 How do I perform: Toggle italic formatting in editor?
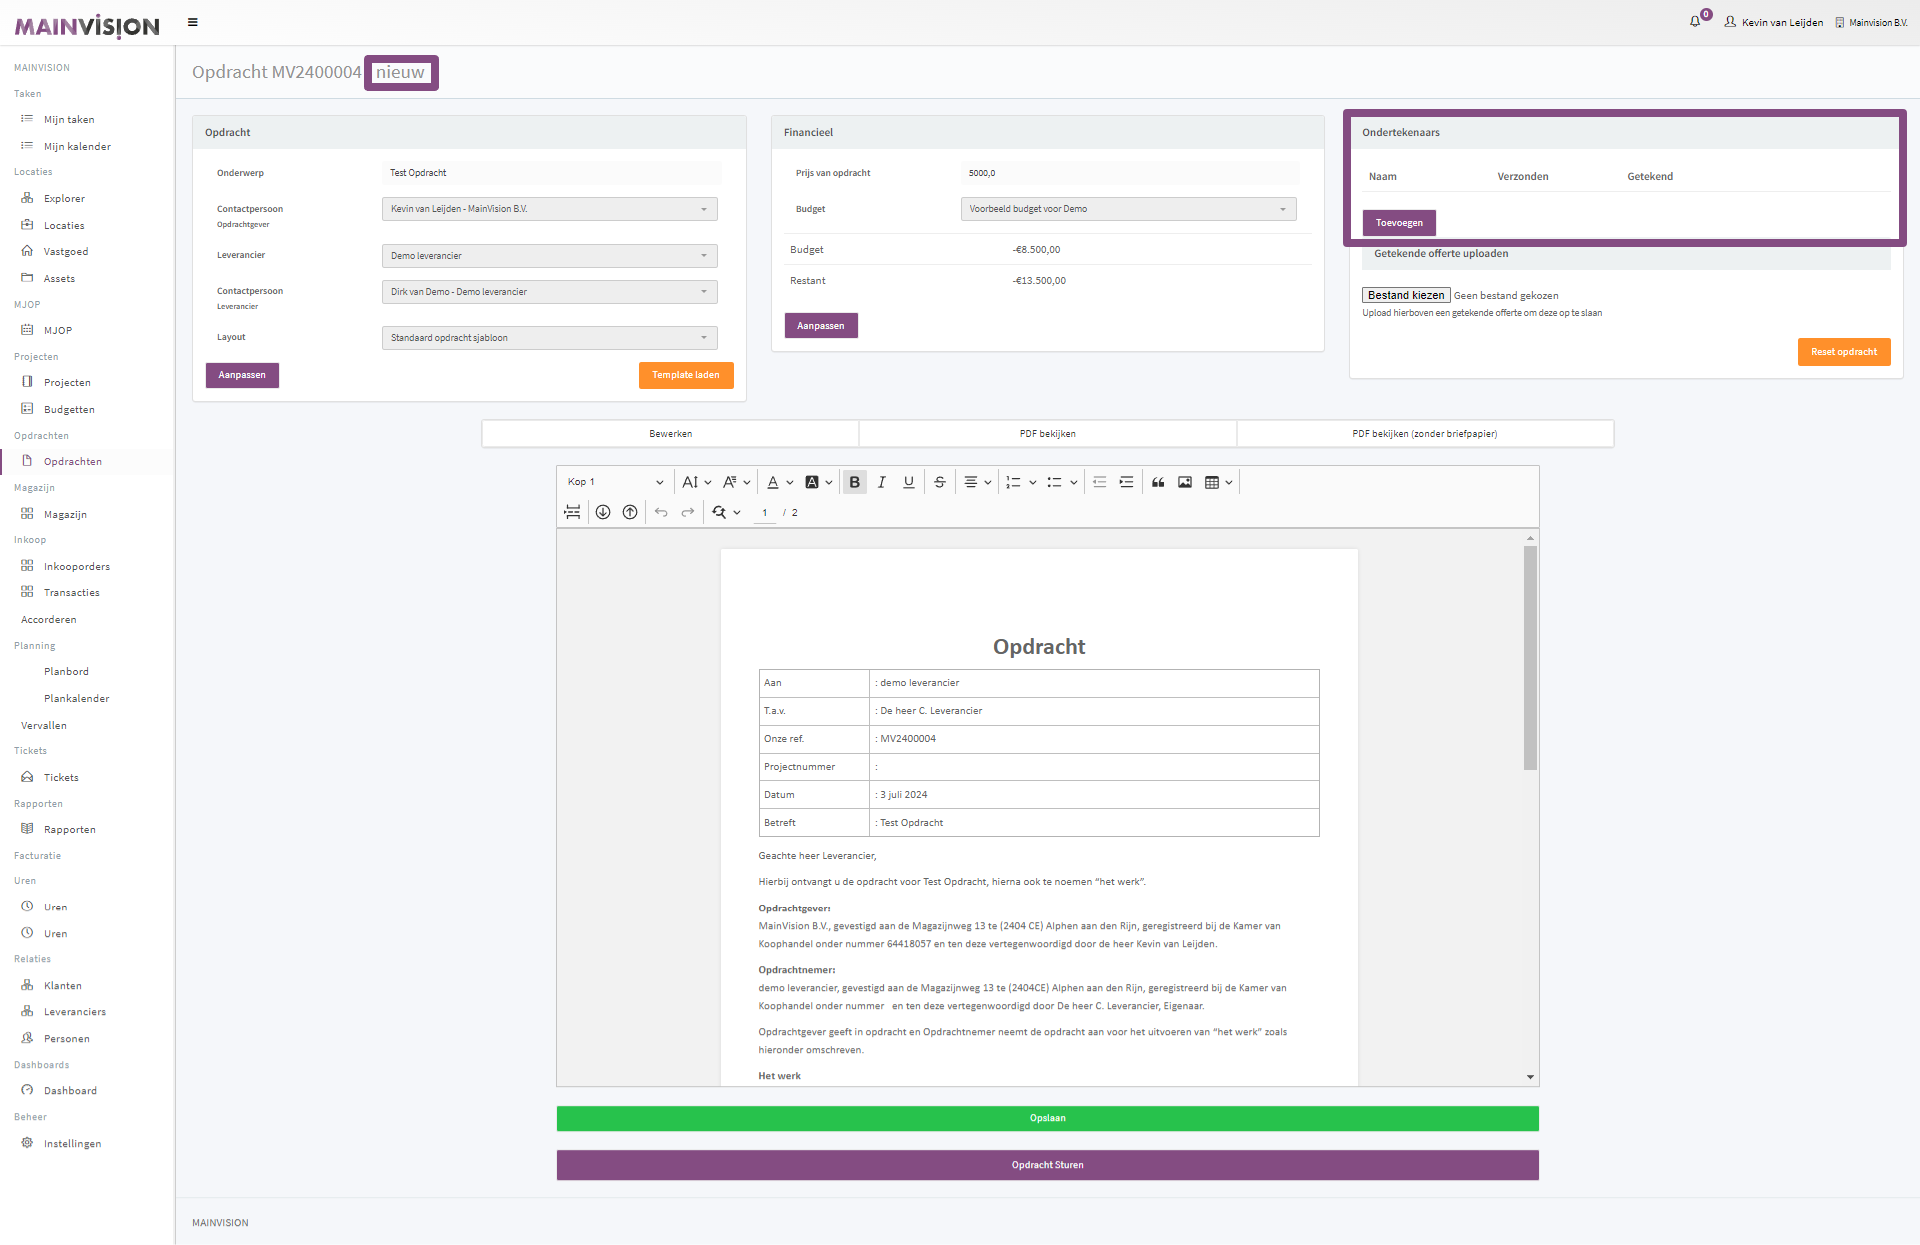pos(881,482)
